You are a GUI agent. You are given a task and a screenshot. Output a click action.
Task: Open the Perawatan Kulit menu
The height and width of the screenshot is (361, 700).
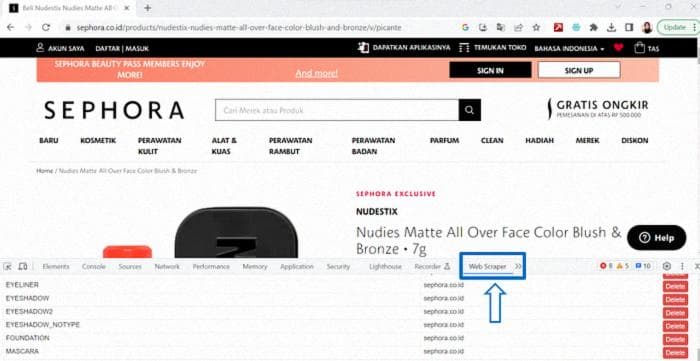click(x=159, y=146)
